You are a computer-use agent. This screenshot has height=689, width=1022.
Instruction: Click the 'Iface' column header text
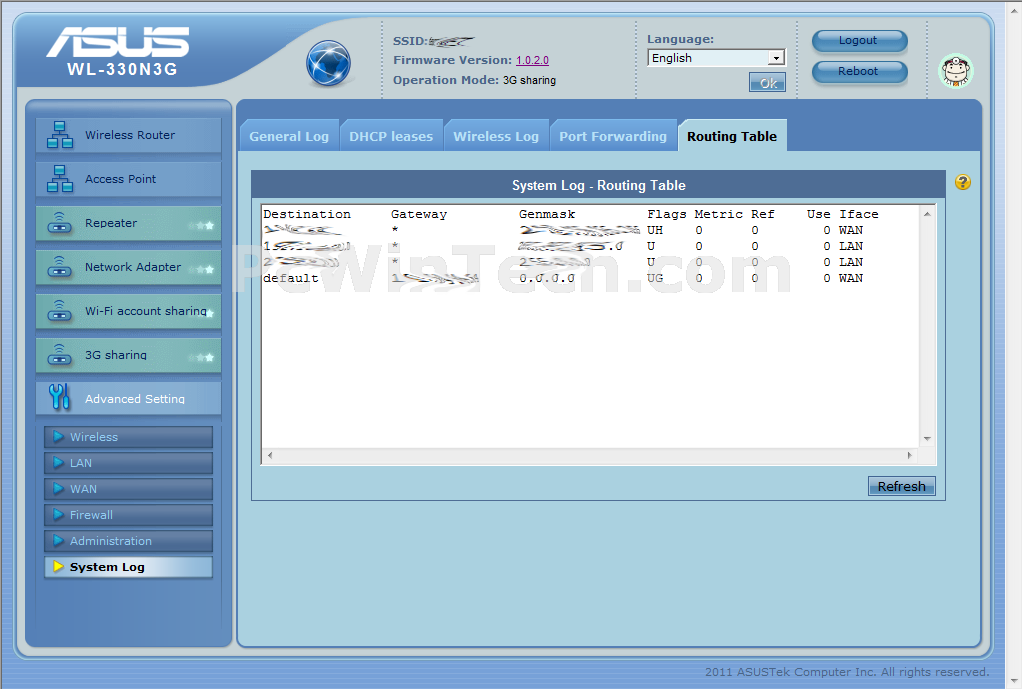pos(858,214)
